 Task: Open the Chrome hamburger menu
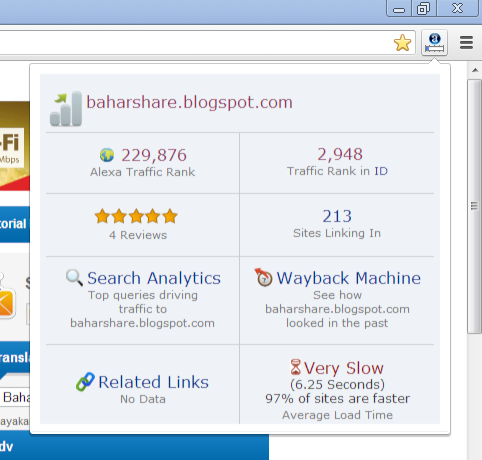point(466,43)
